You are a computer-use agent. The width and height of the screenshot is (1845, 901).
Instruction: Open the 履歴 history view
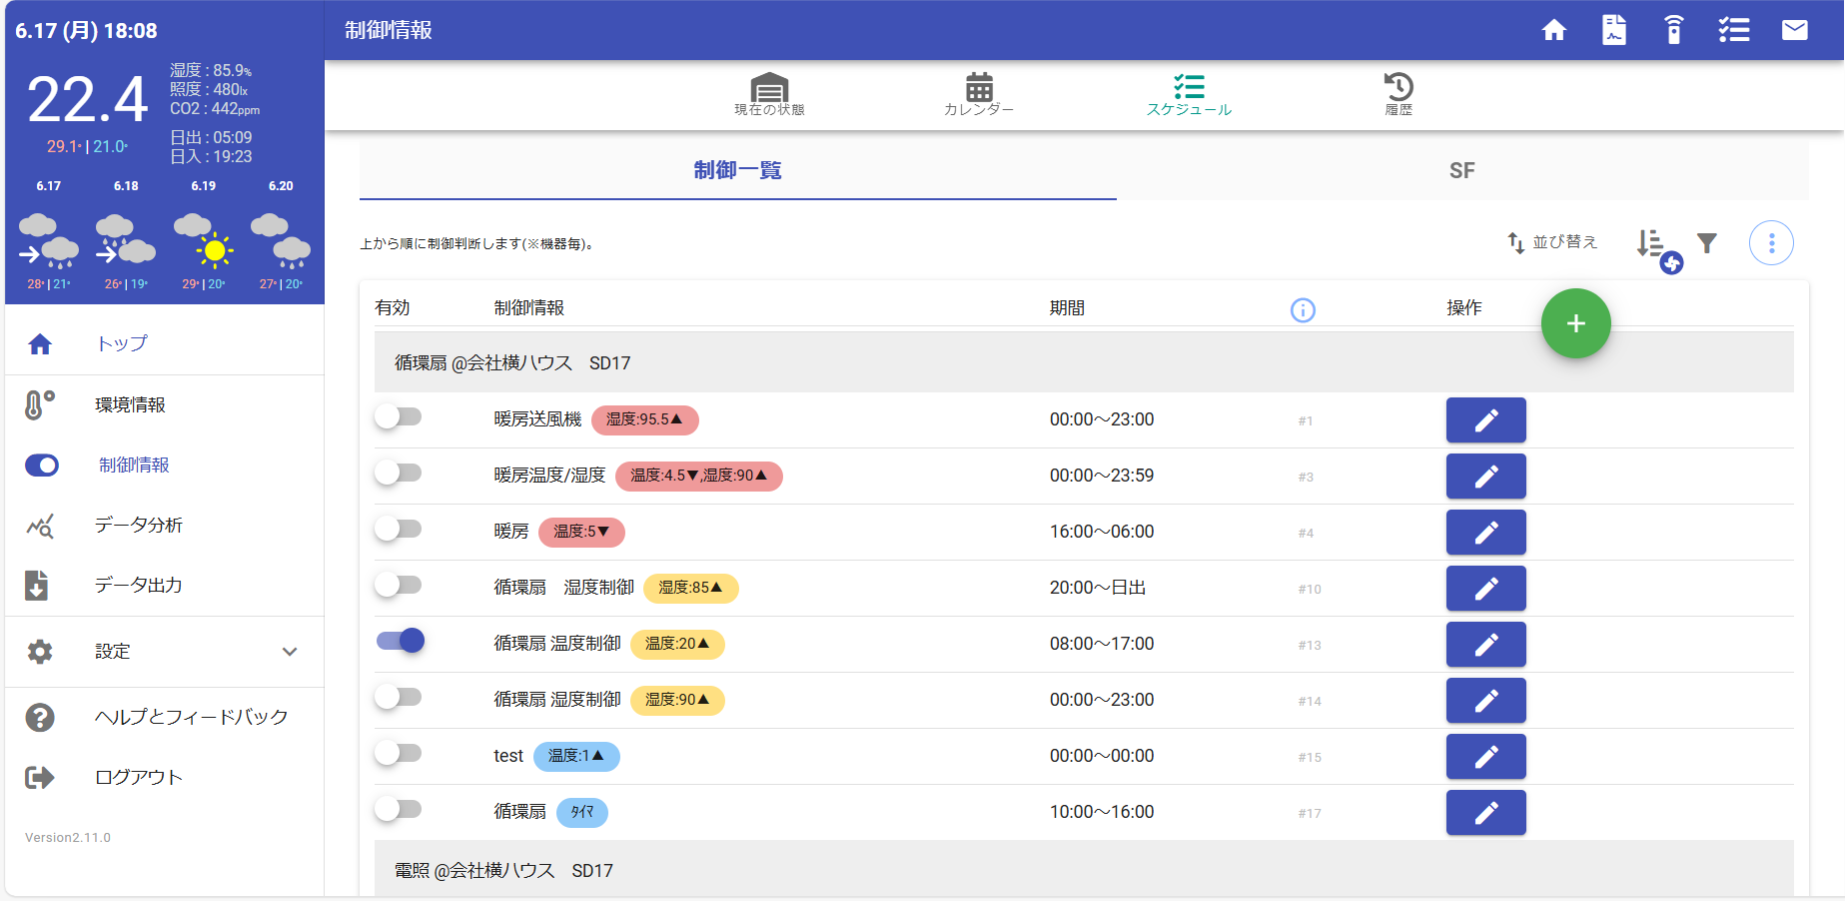pos(1399,95)
